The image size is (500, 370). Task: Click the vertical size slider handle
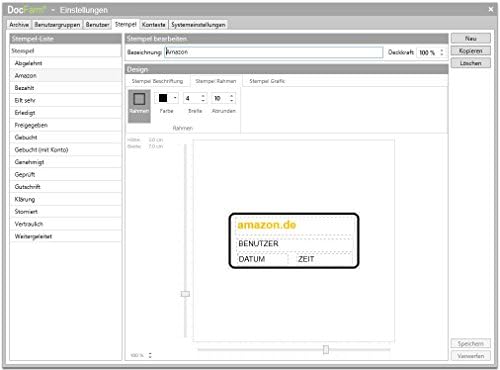click(x=185, y=294)
